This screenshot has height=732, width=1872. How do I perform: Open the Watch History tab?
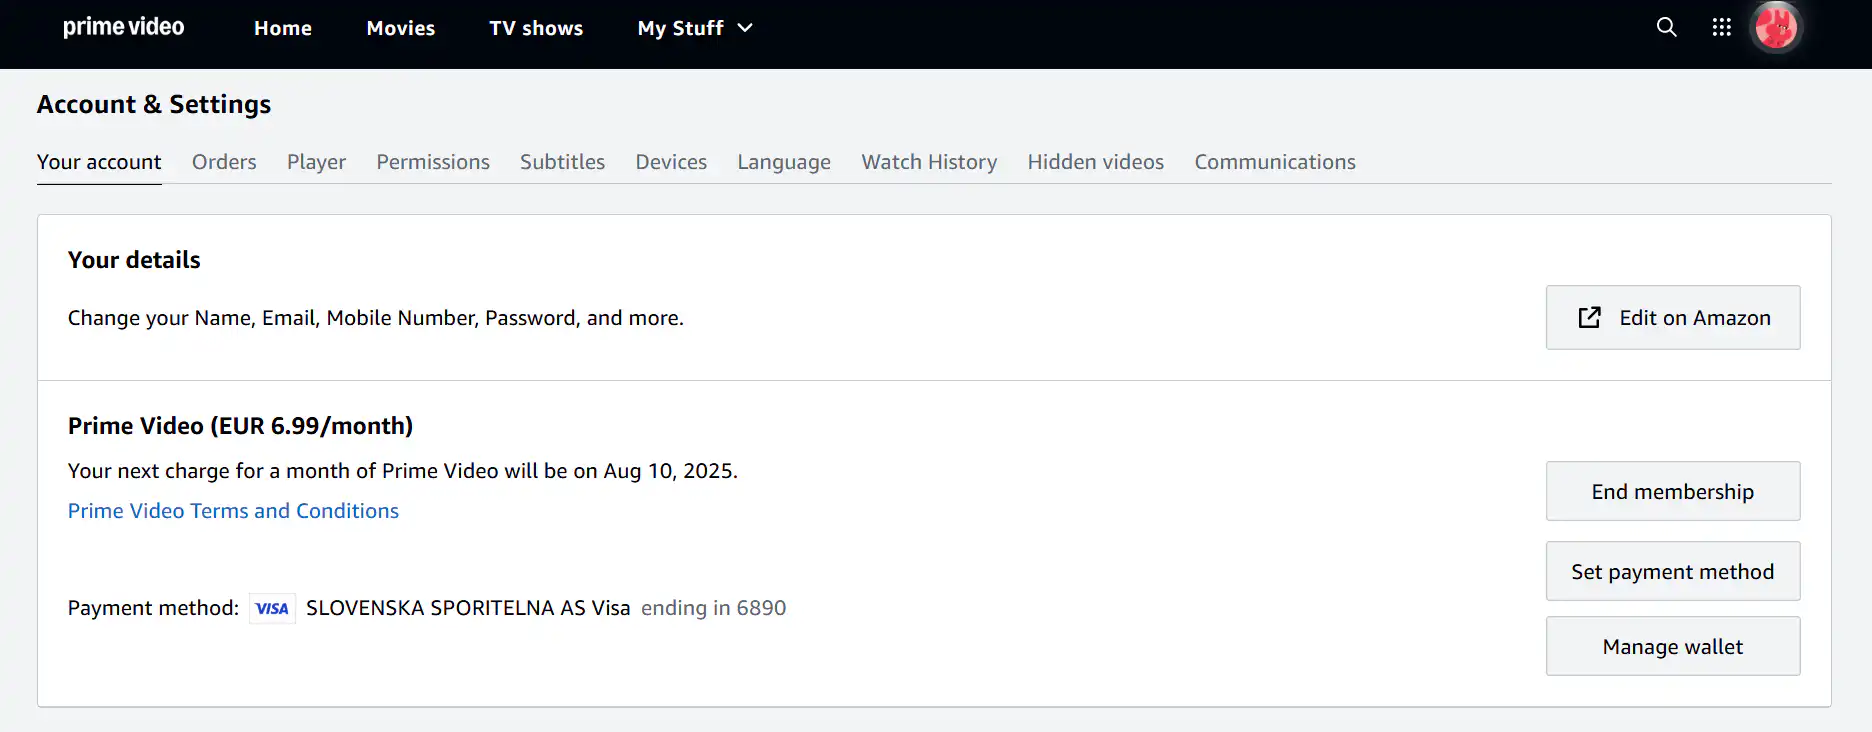(x=929, y=162)
